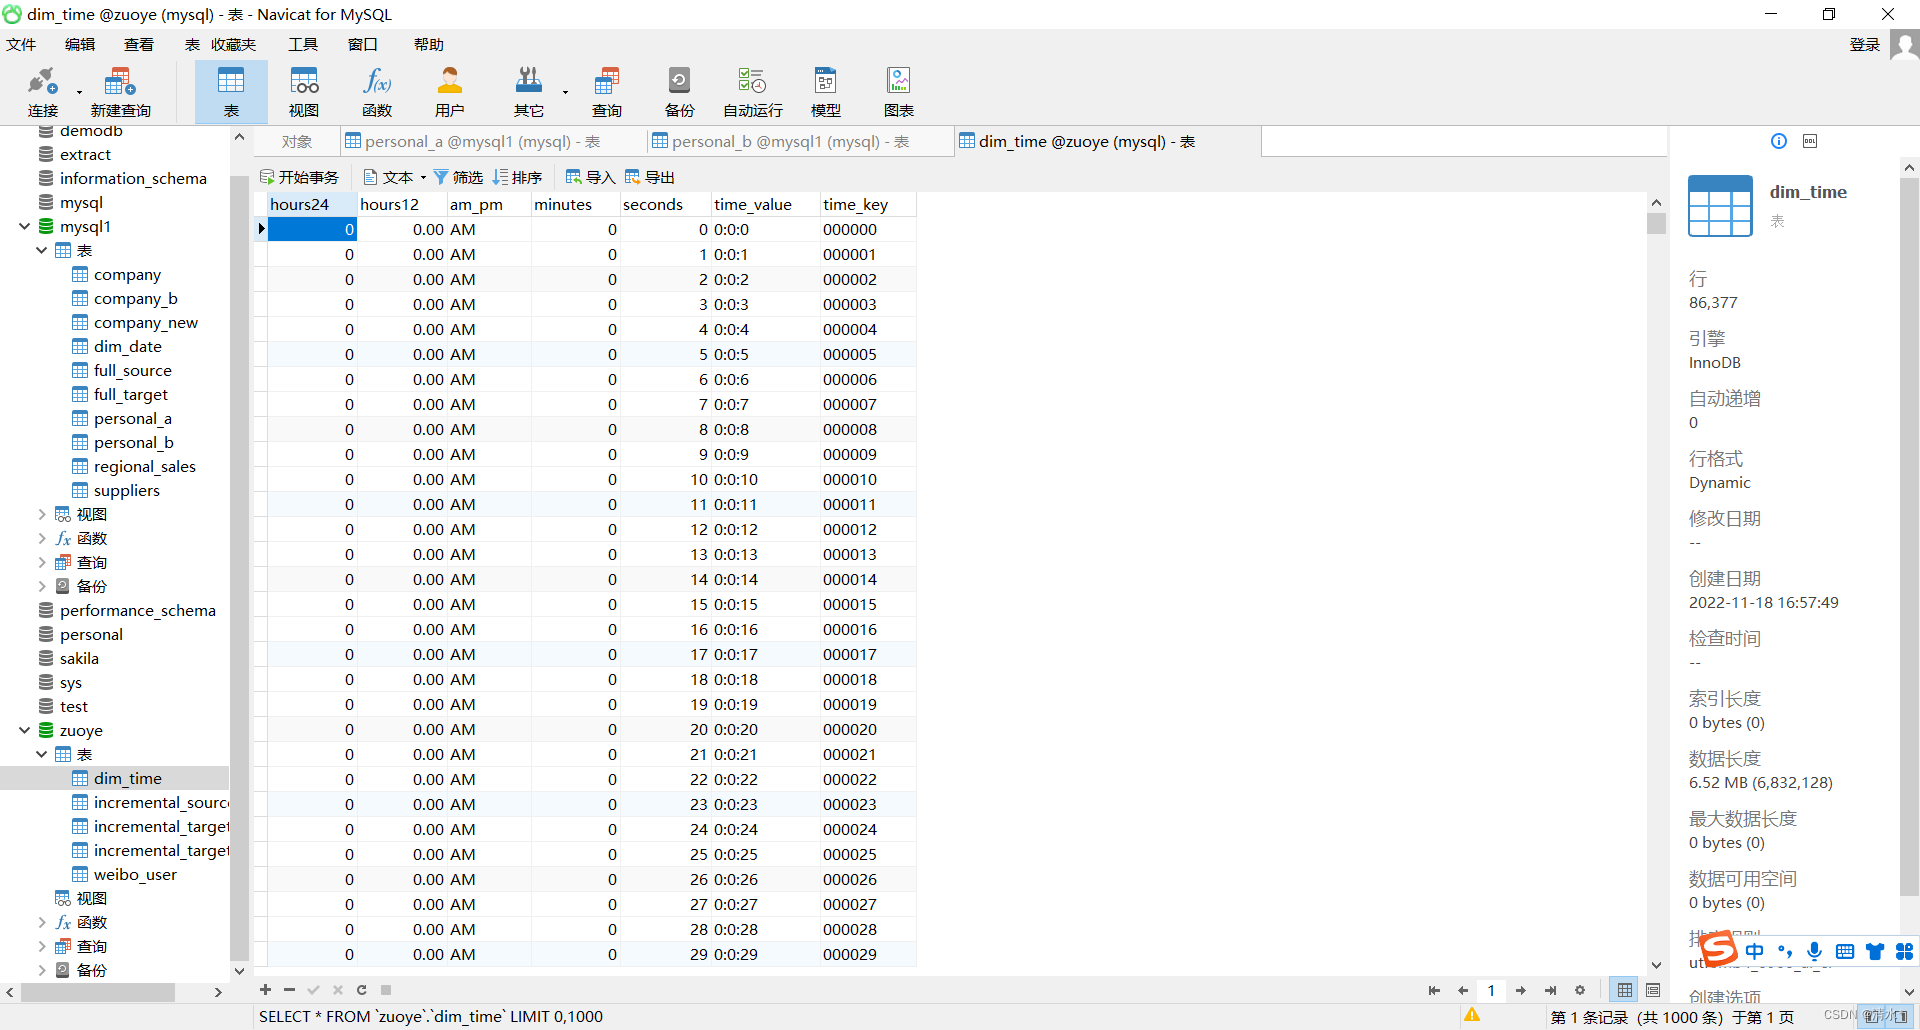Click the 登录 login link
Image resolution: width=1920 pixels, height=1030 pixels.
pos(1865,44)
